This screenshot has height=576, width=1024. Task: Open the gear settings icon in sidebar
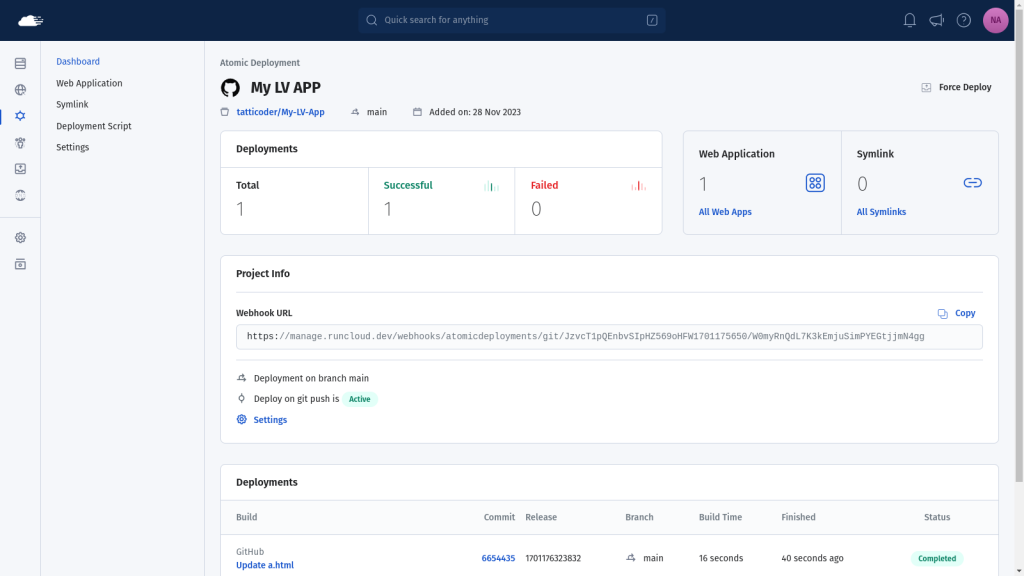pyautogui.click(x=20, y=238)
